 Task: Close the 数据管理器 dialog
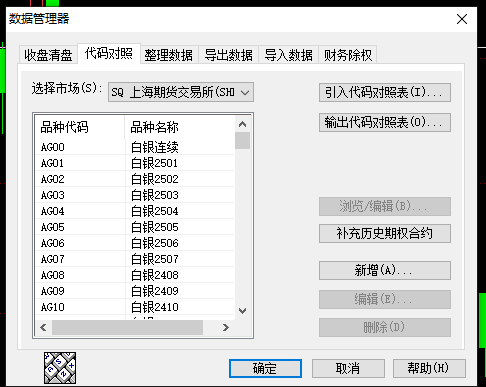click(462, 19)
